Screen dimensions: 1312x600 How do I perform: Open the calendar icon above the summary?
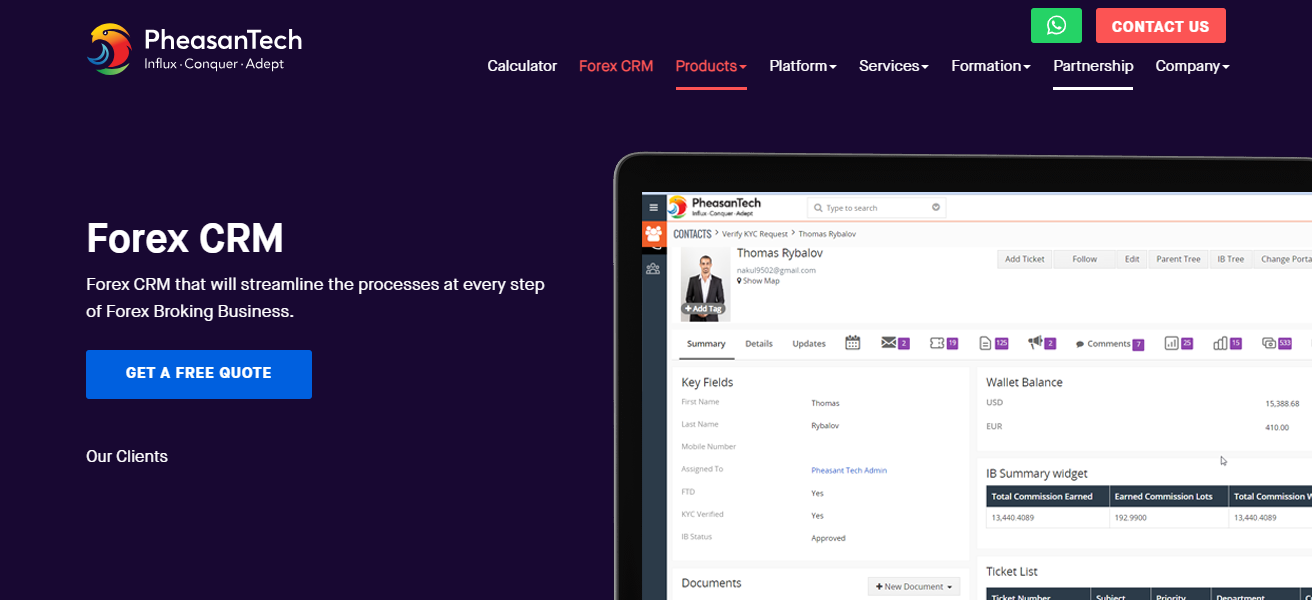[x=852, y=343]
